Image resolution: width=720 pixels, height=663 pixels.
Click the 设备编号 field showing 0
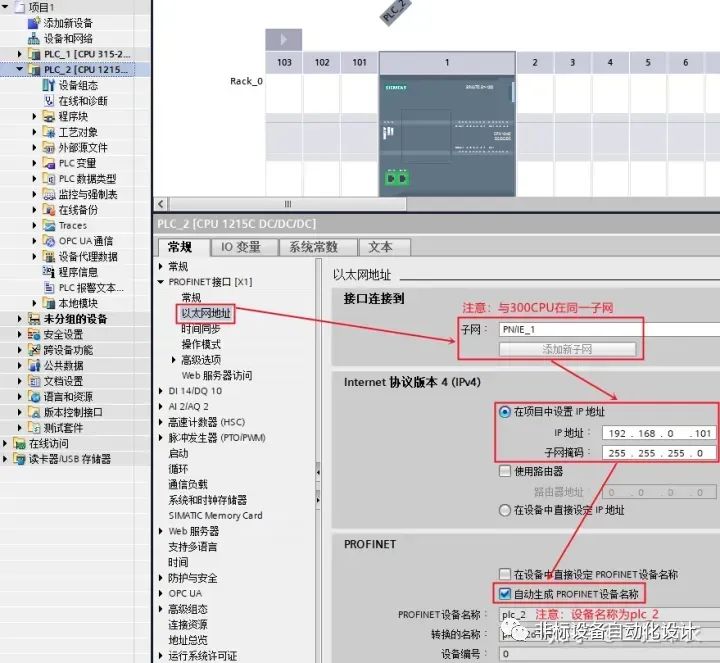[609, 653]
